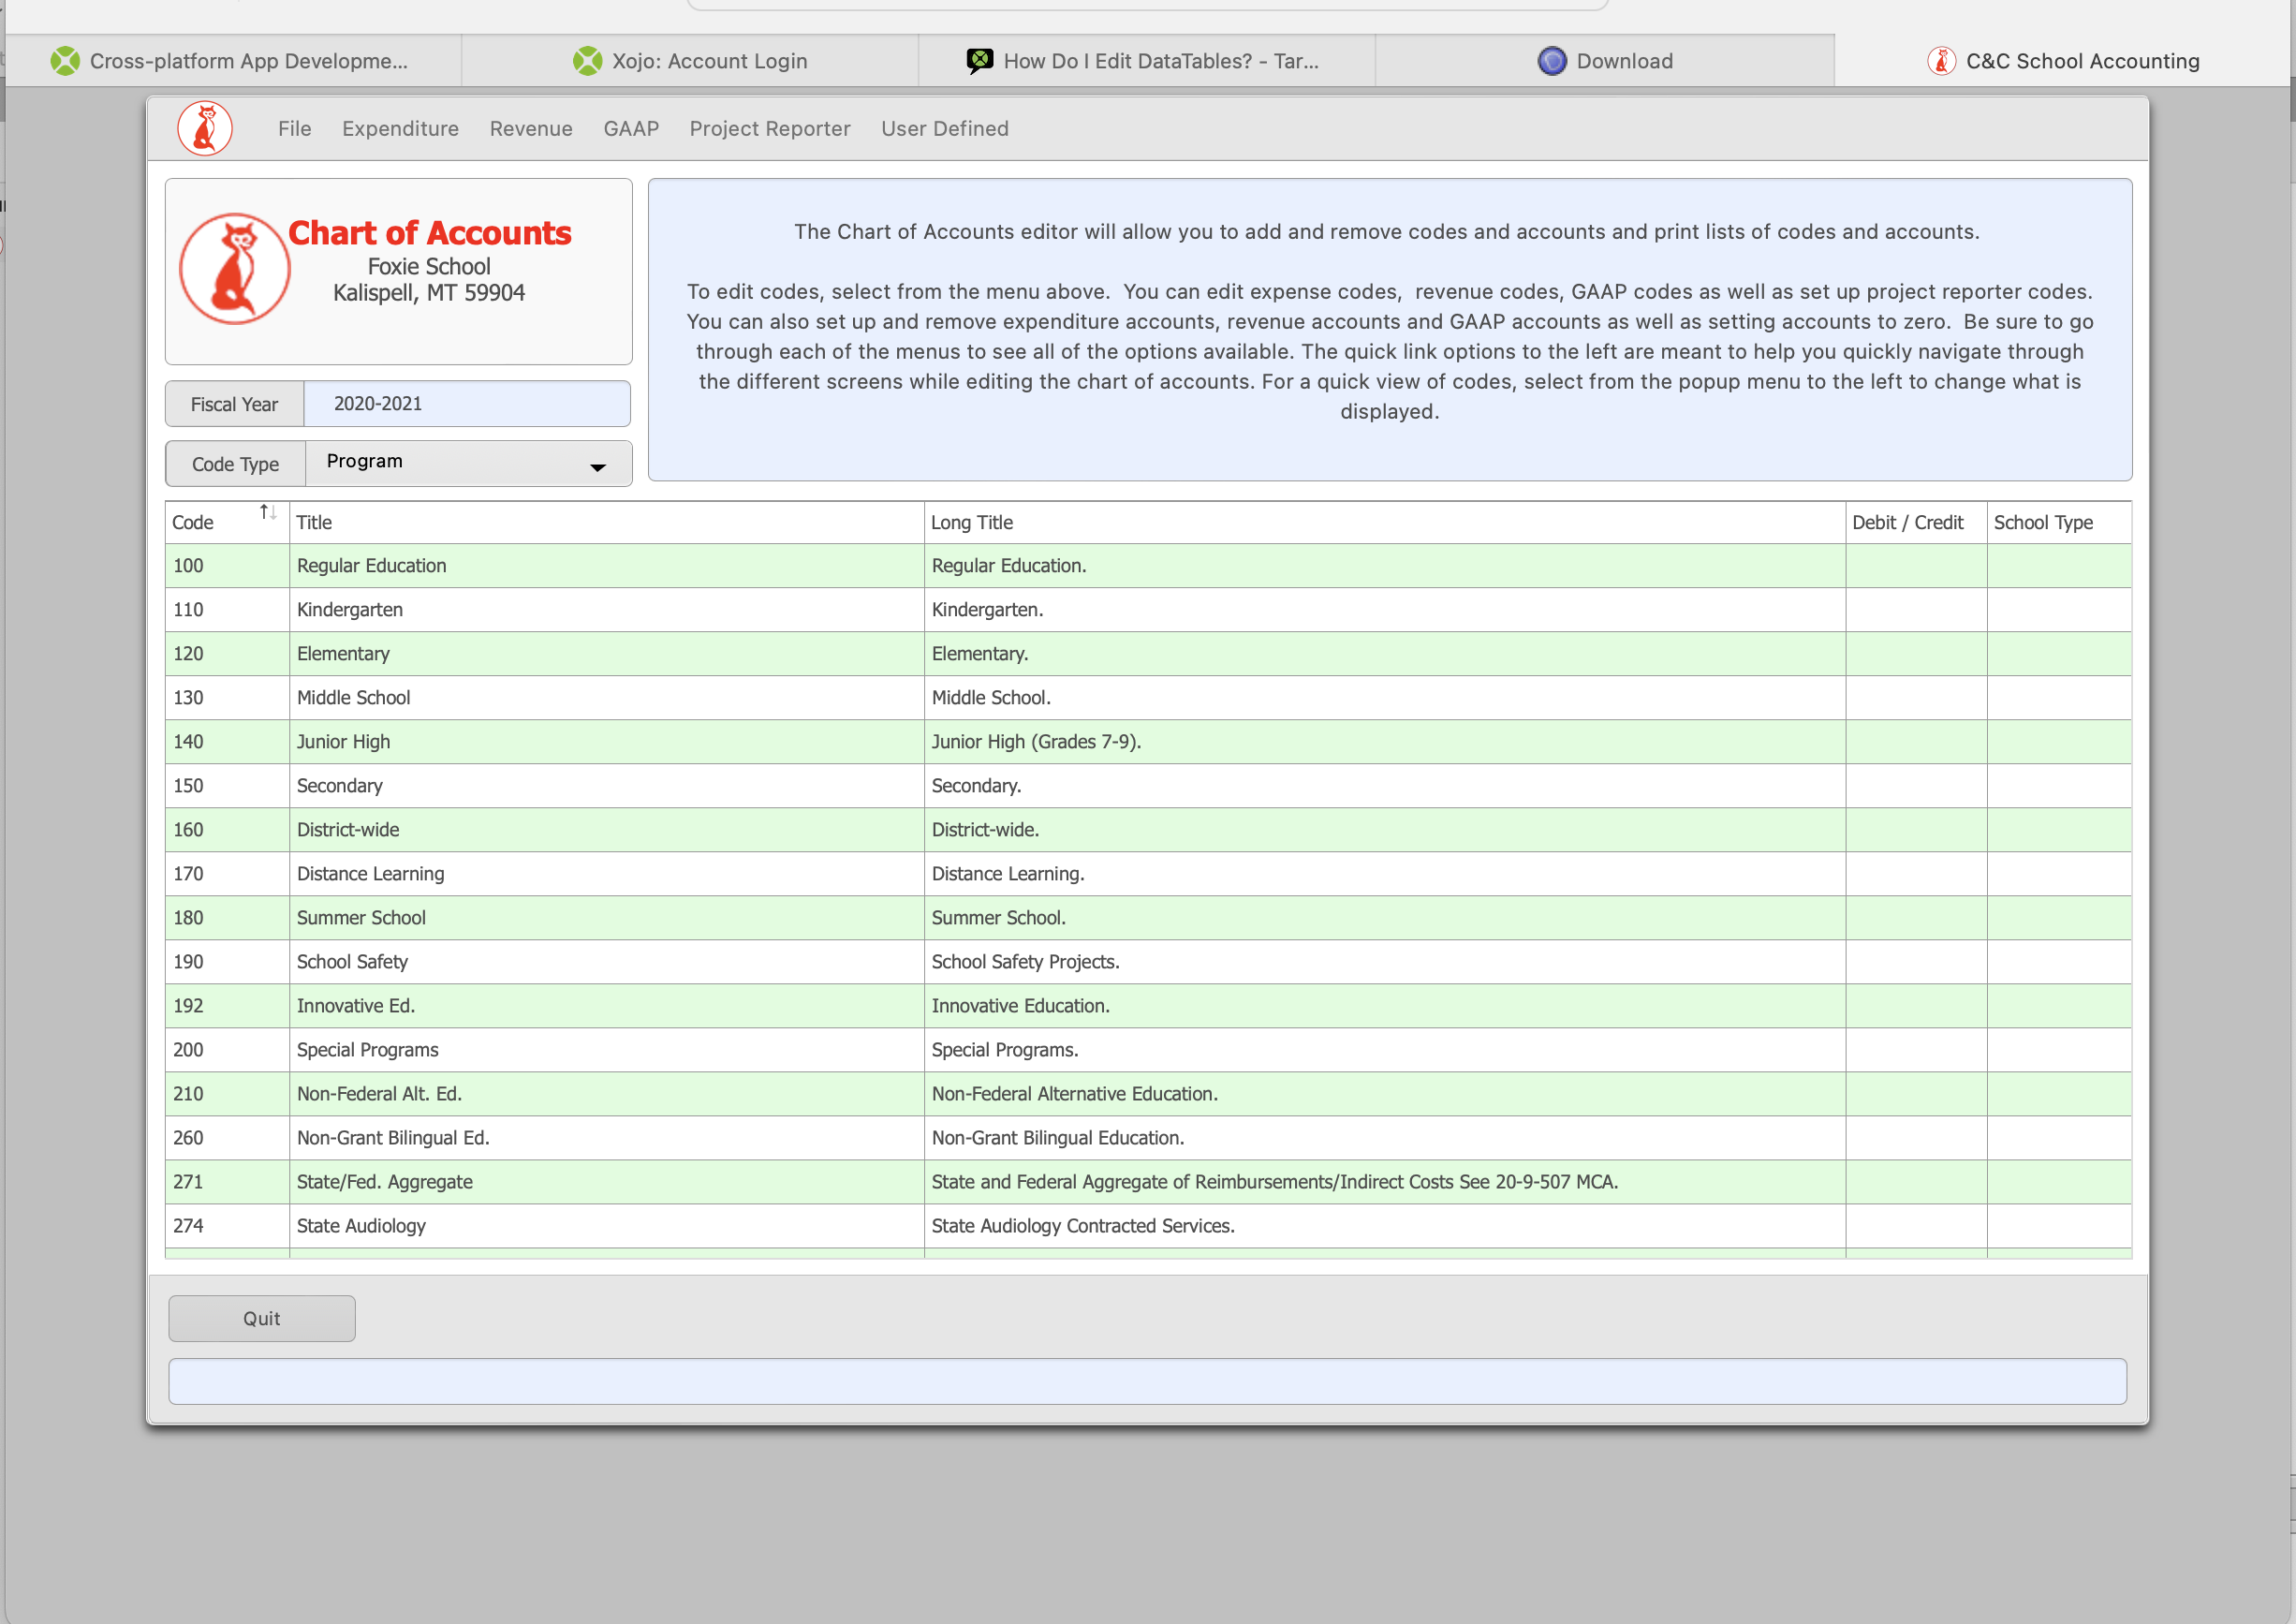Click the Xojo icon on Cross-platform App tab
2296x1624 pixels.
(65, 61)
